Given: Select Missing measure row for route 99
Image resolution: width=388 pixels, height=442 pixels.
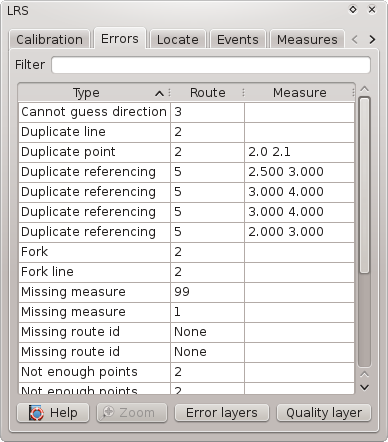Looking at the screenshot, I should [186, 292].
